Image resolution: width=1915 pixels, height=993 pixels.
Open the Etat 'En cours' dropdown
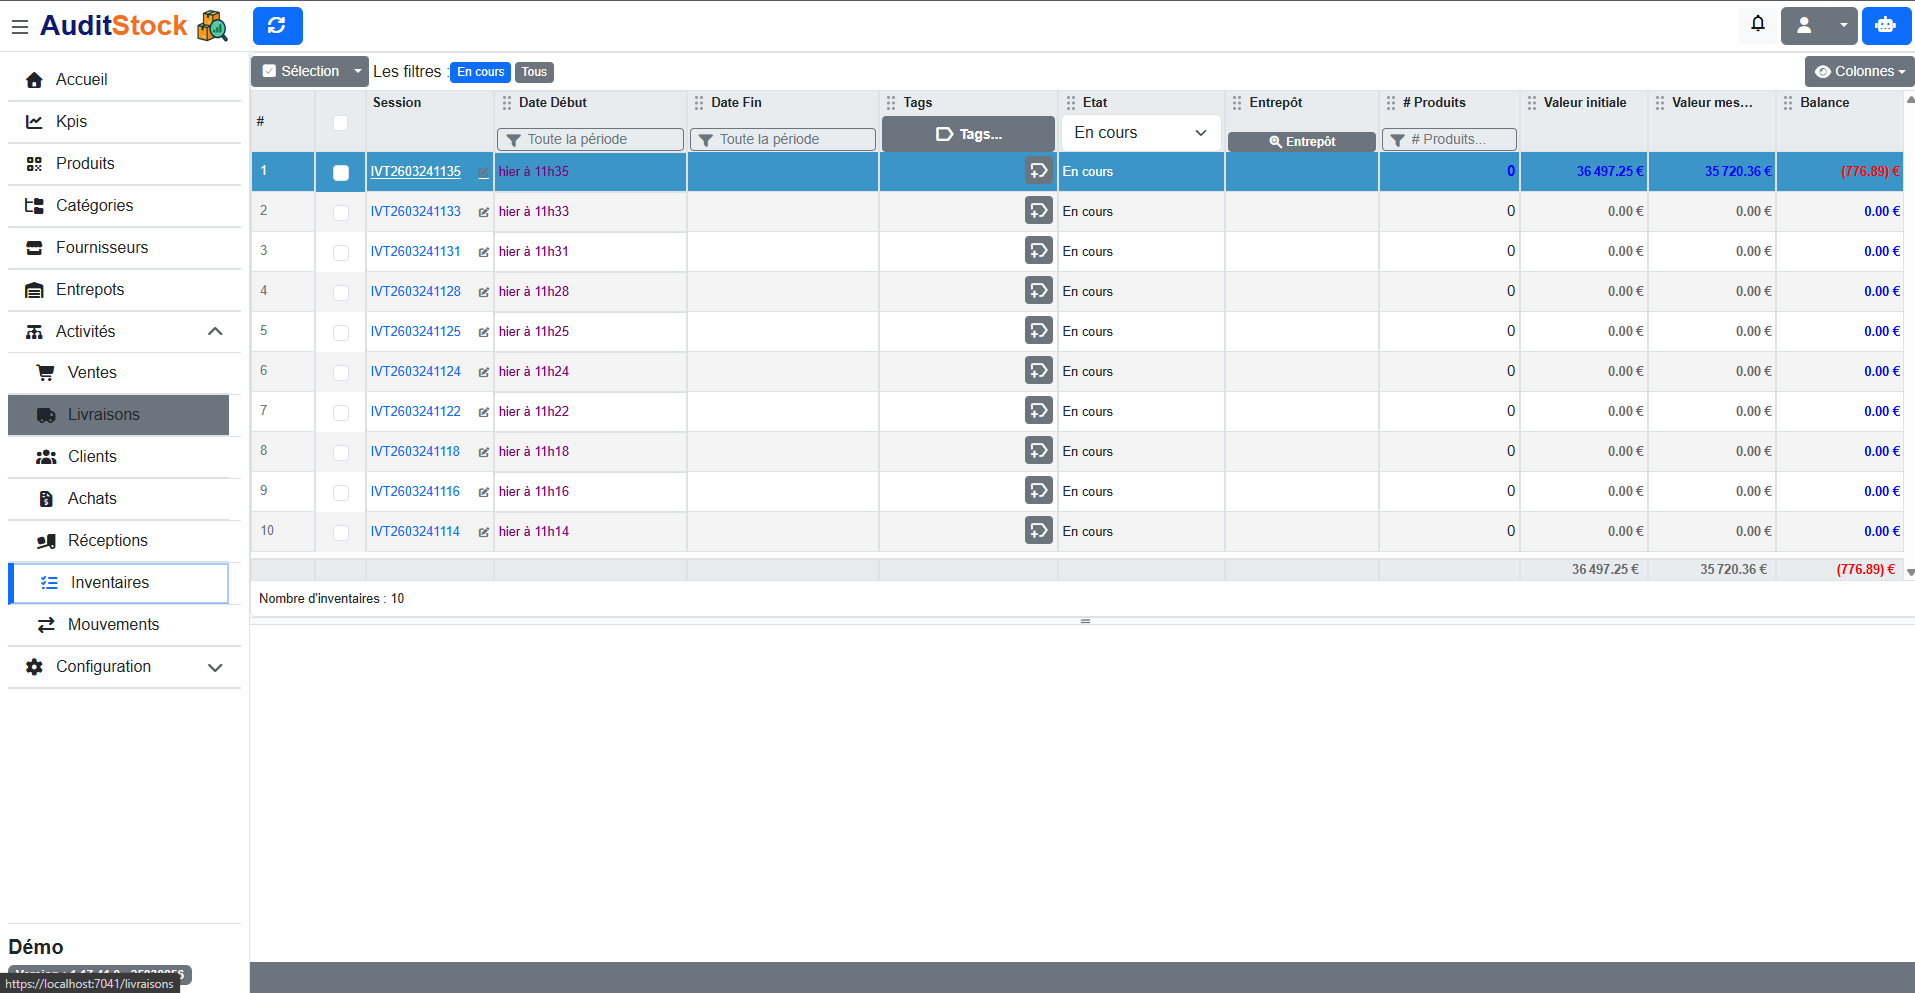[1140, 133]
